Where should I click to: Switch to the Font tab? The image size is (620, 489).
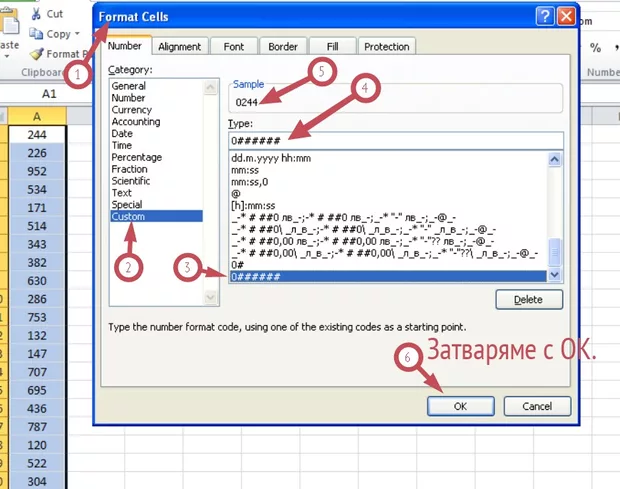[234, 47]
